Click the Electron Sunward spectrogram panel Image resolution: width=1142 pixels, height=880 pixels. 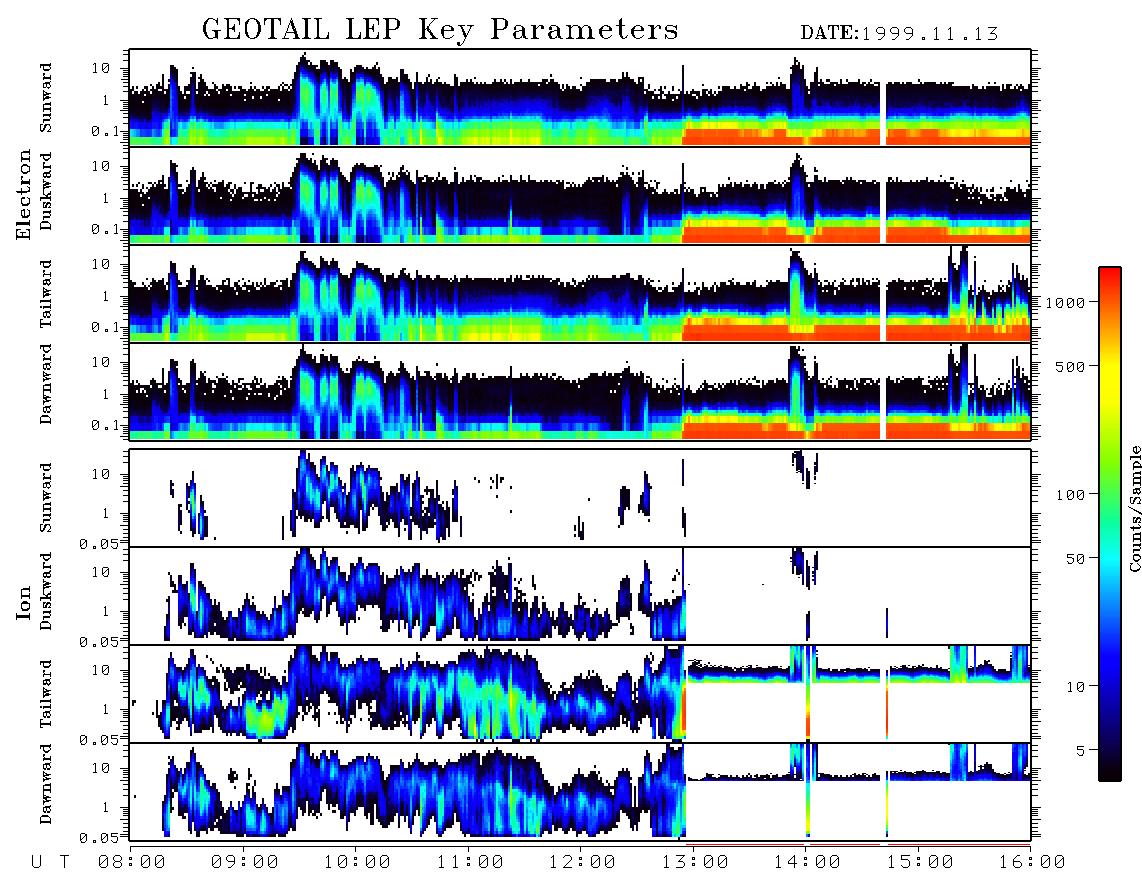[580, 98]
